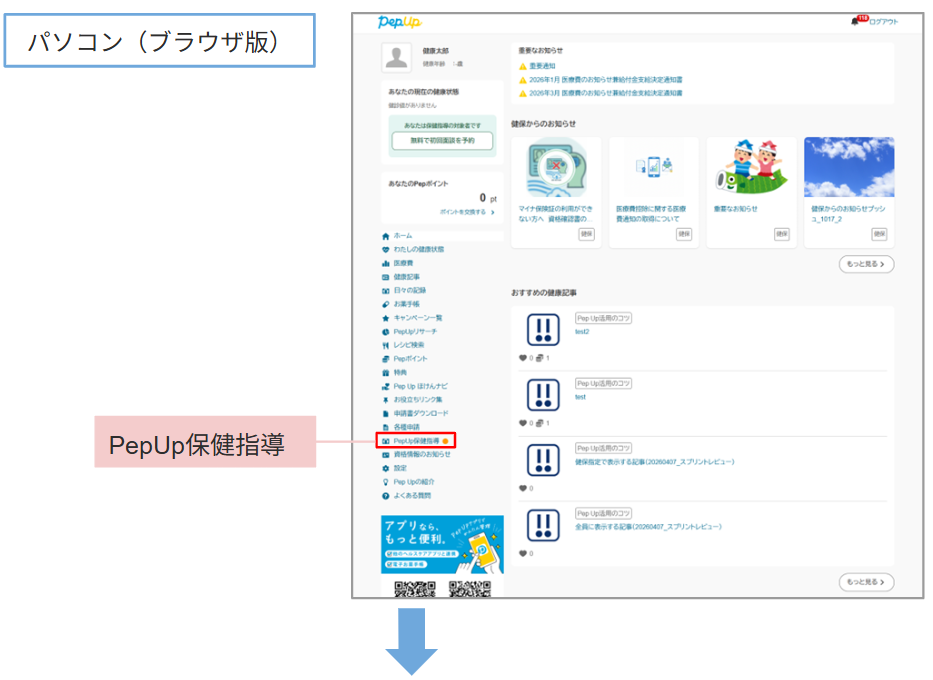The width and height of the screenshot is (933, 680).
Task: Open 日々の記録 in the sidebar menu
Action: [x=409, y=291]
